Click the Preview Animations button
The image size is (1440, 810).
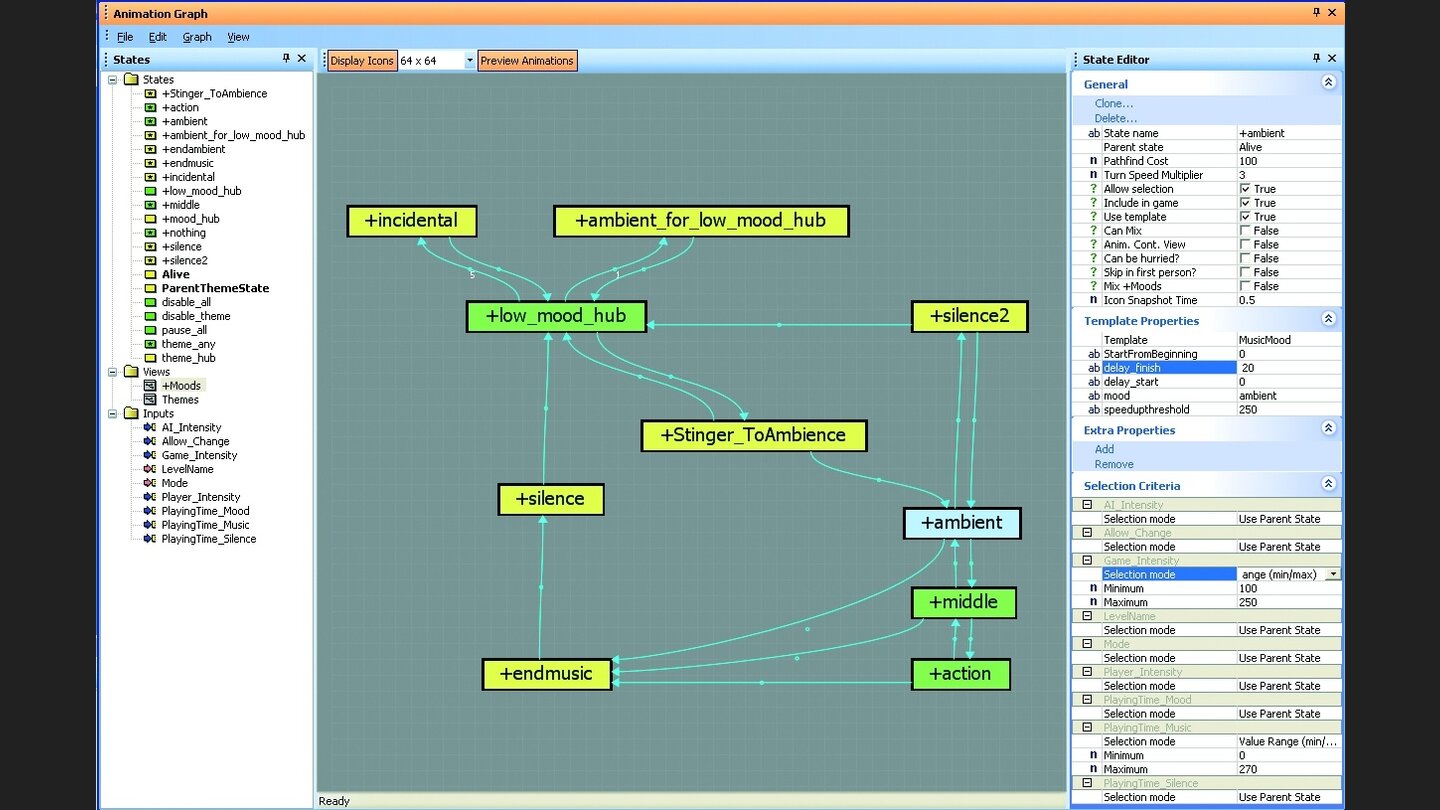(x=527, y=61)
